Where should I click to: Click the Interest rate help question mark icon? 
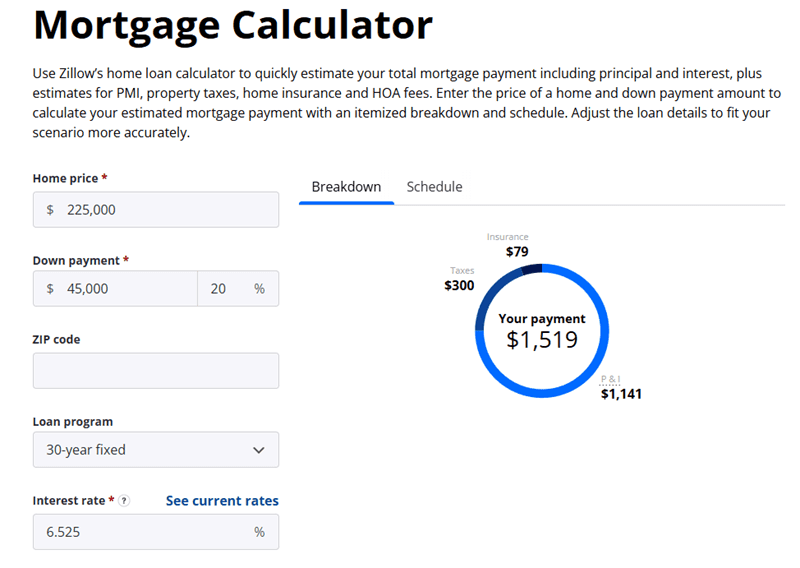pos(124,501)
